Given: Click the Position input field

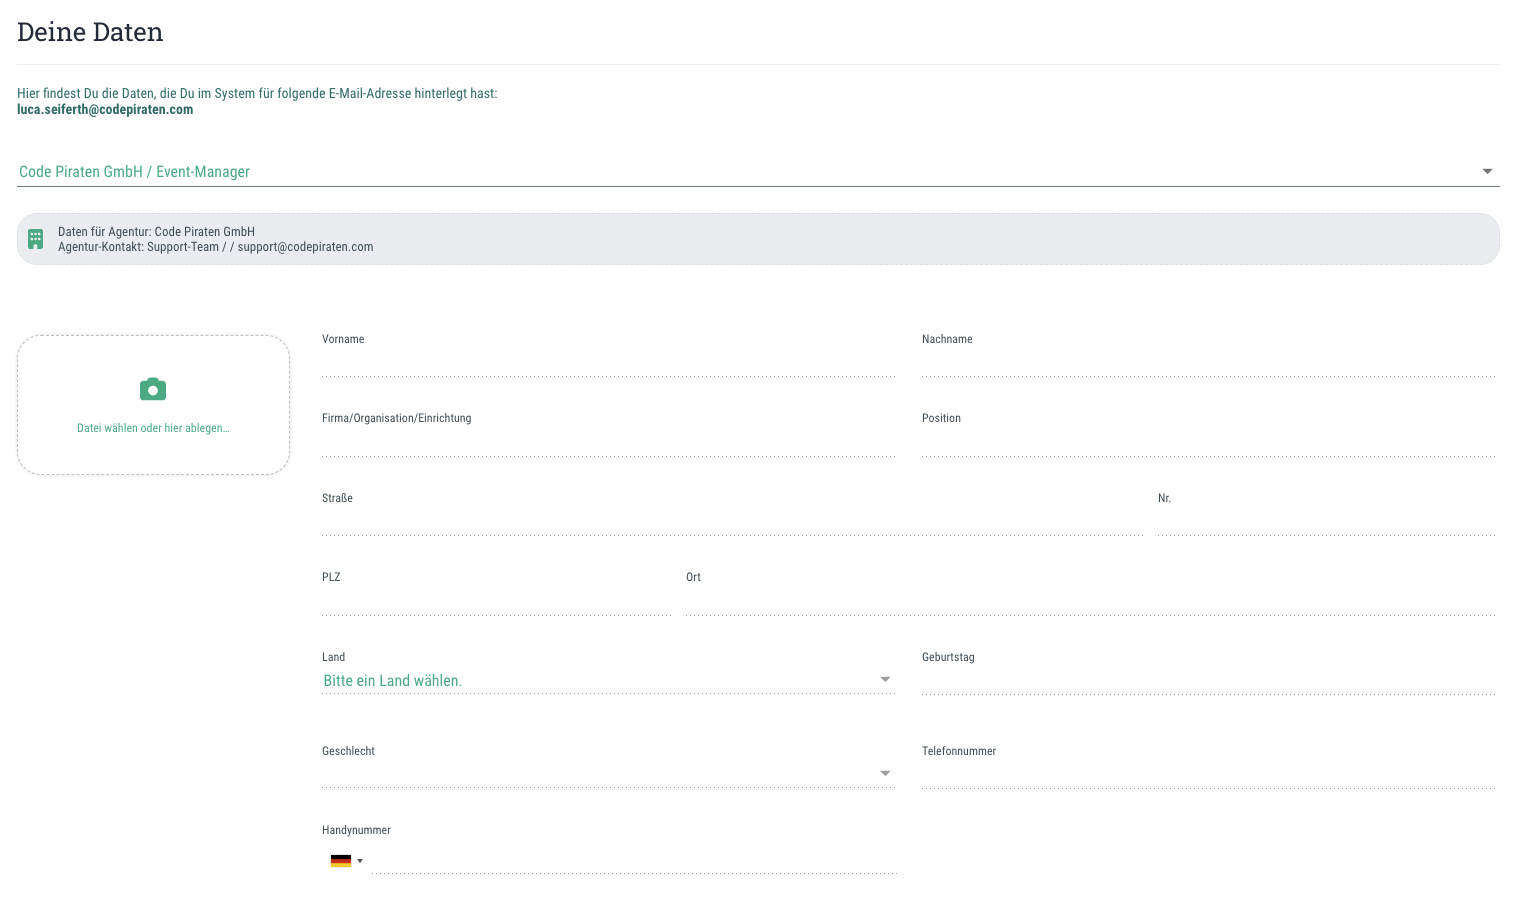Looking at the screenshot, I should (x=1208, y=443).
